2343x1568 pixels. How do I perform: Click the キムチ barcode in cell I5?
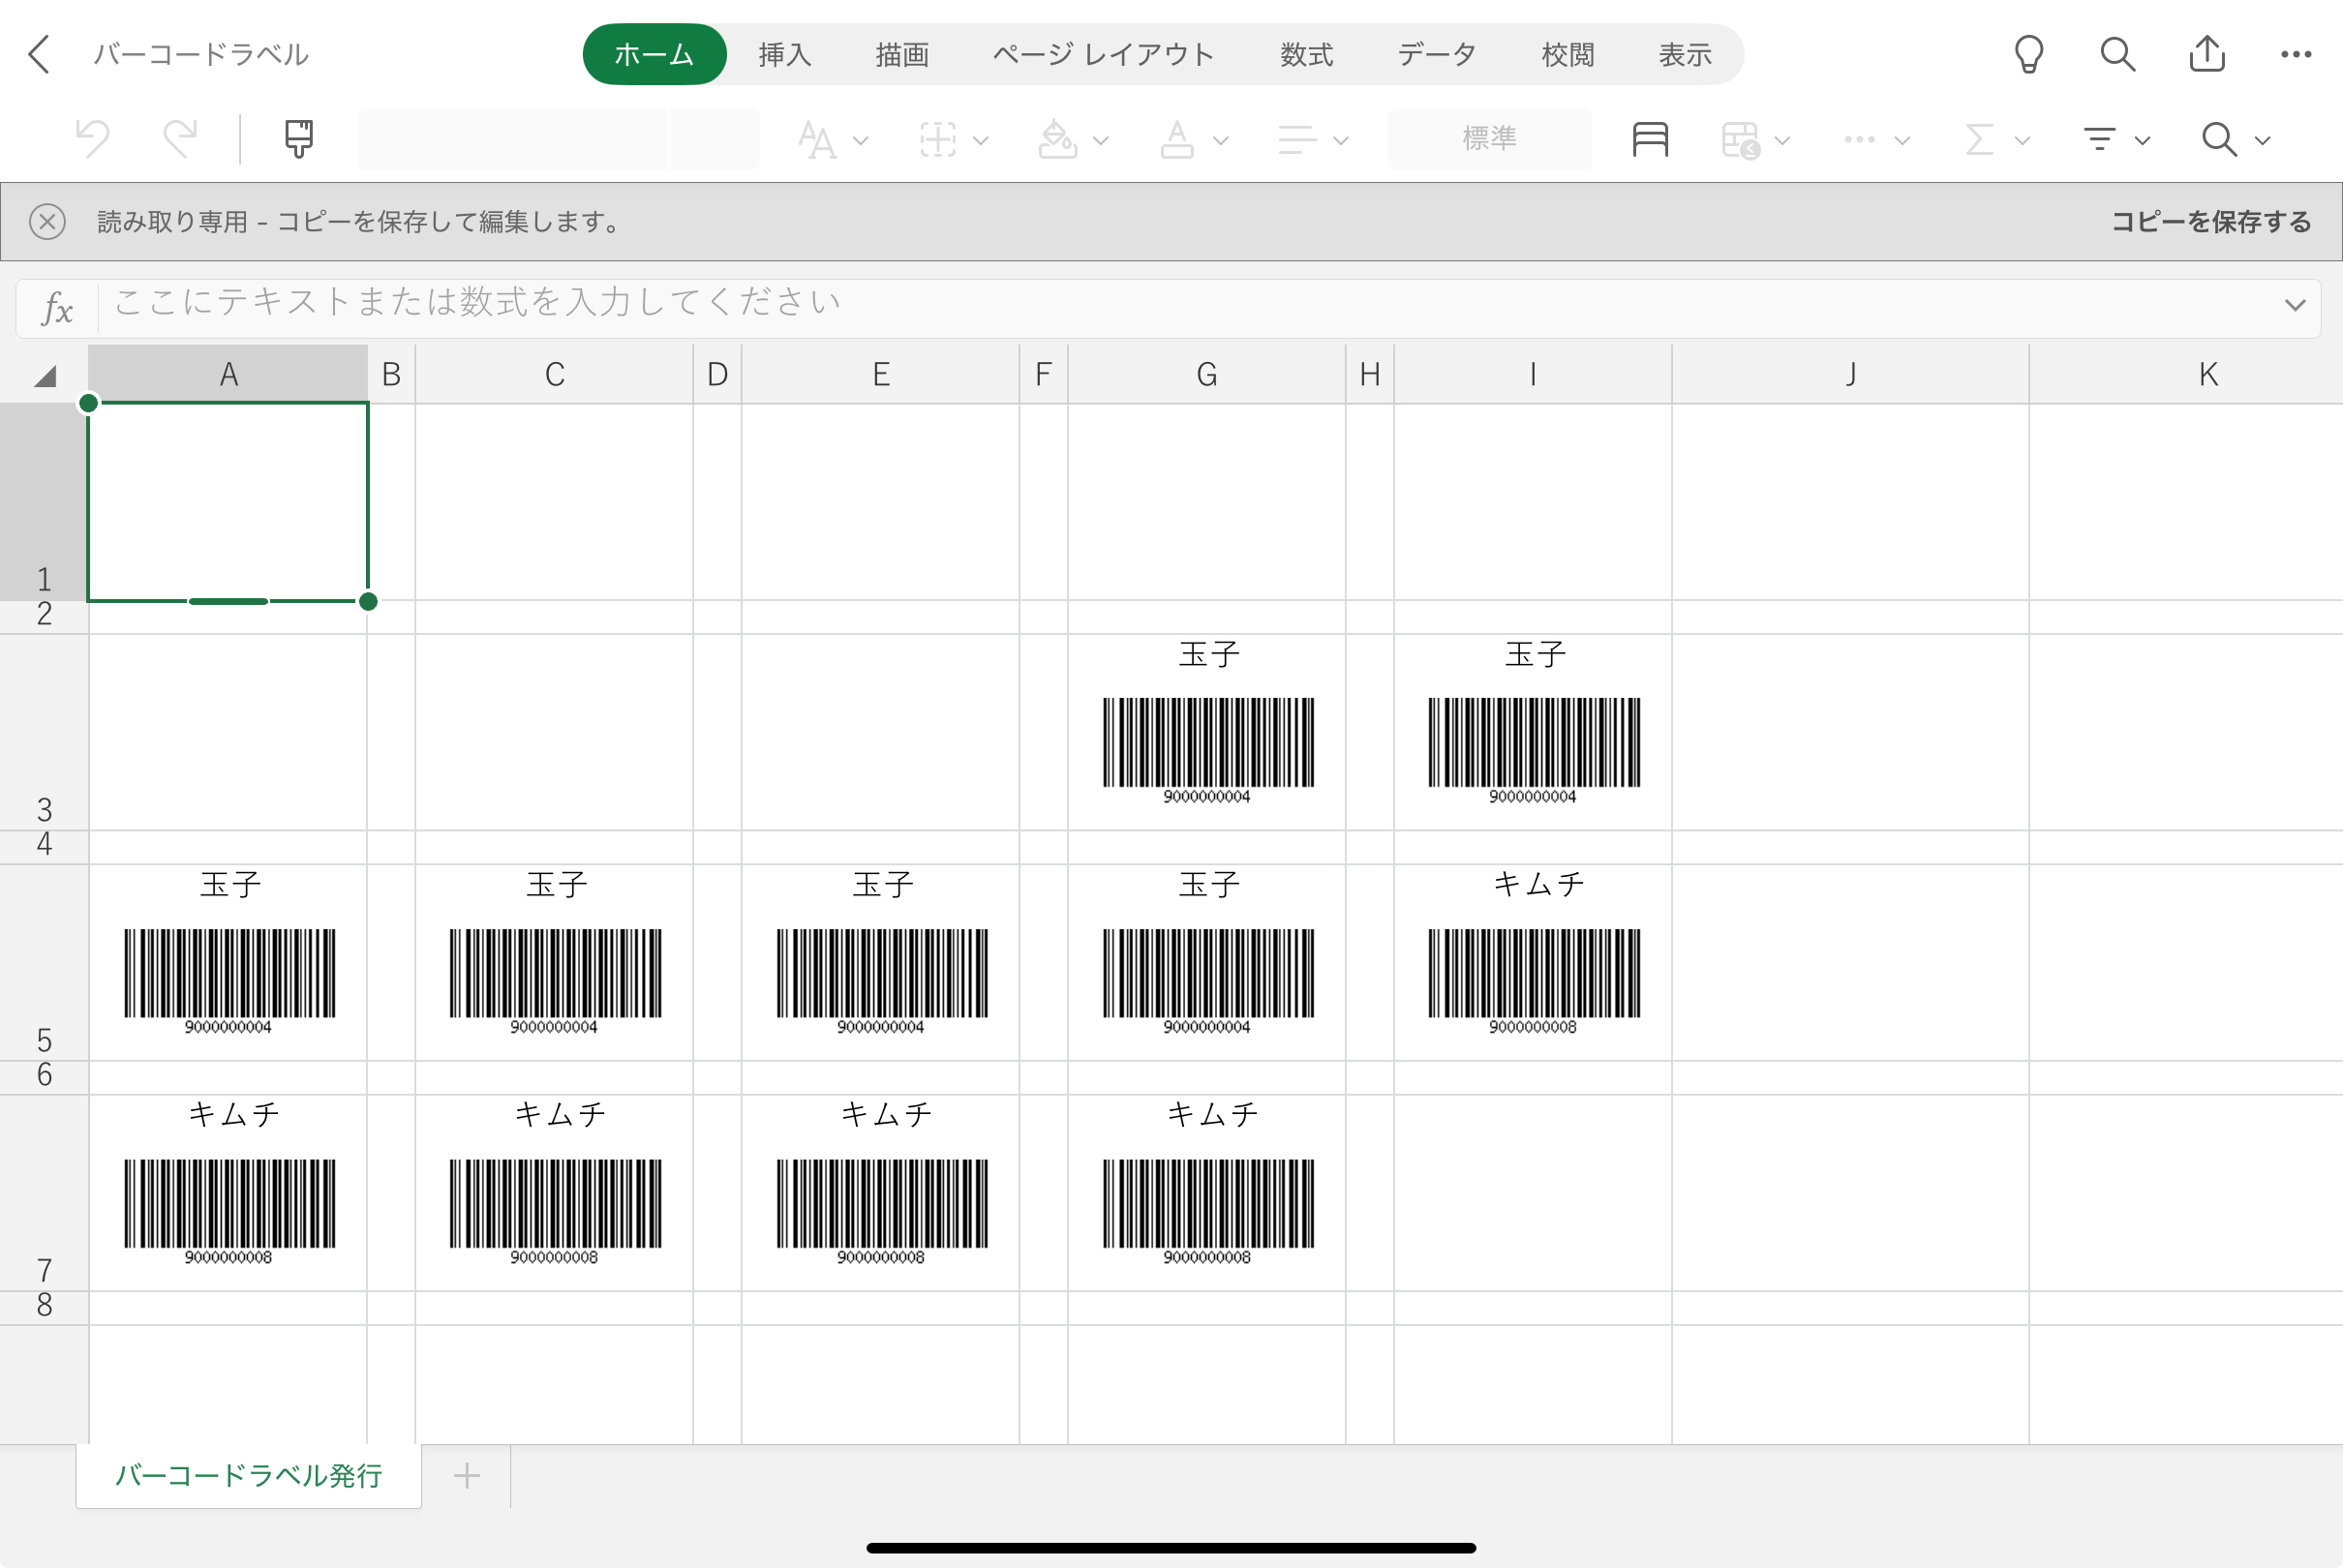coord(1534,981)
